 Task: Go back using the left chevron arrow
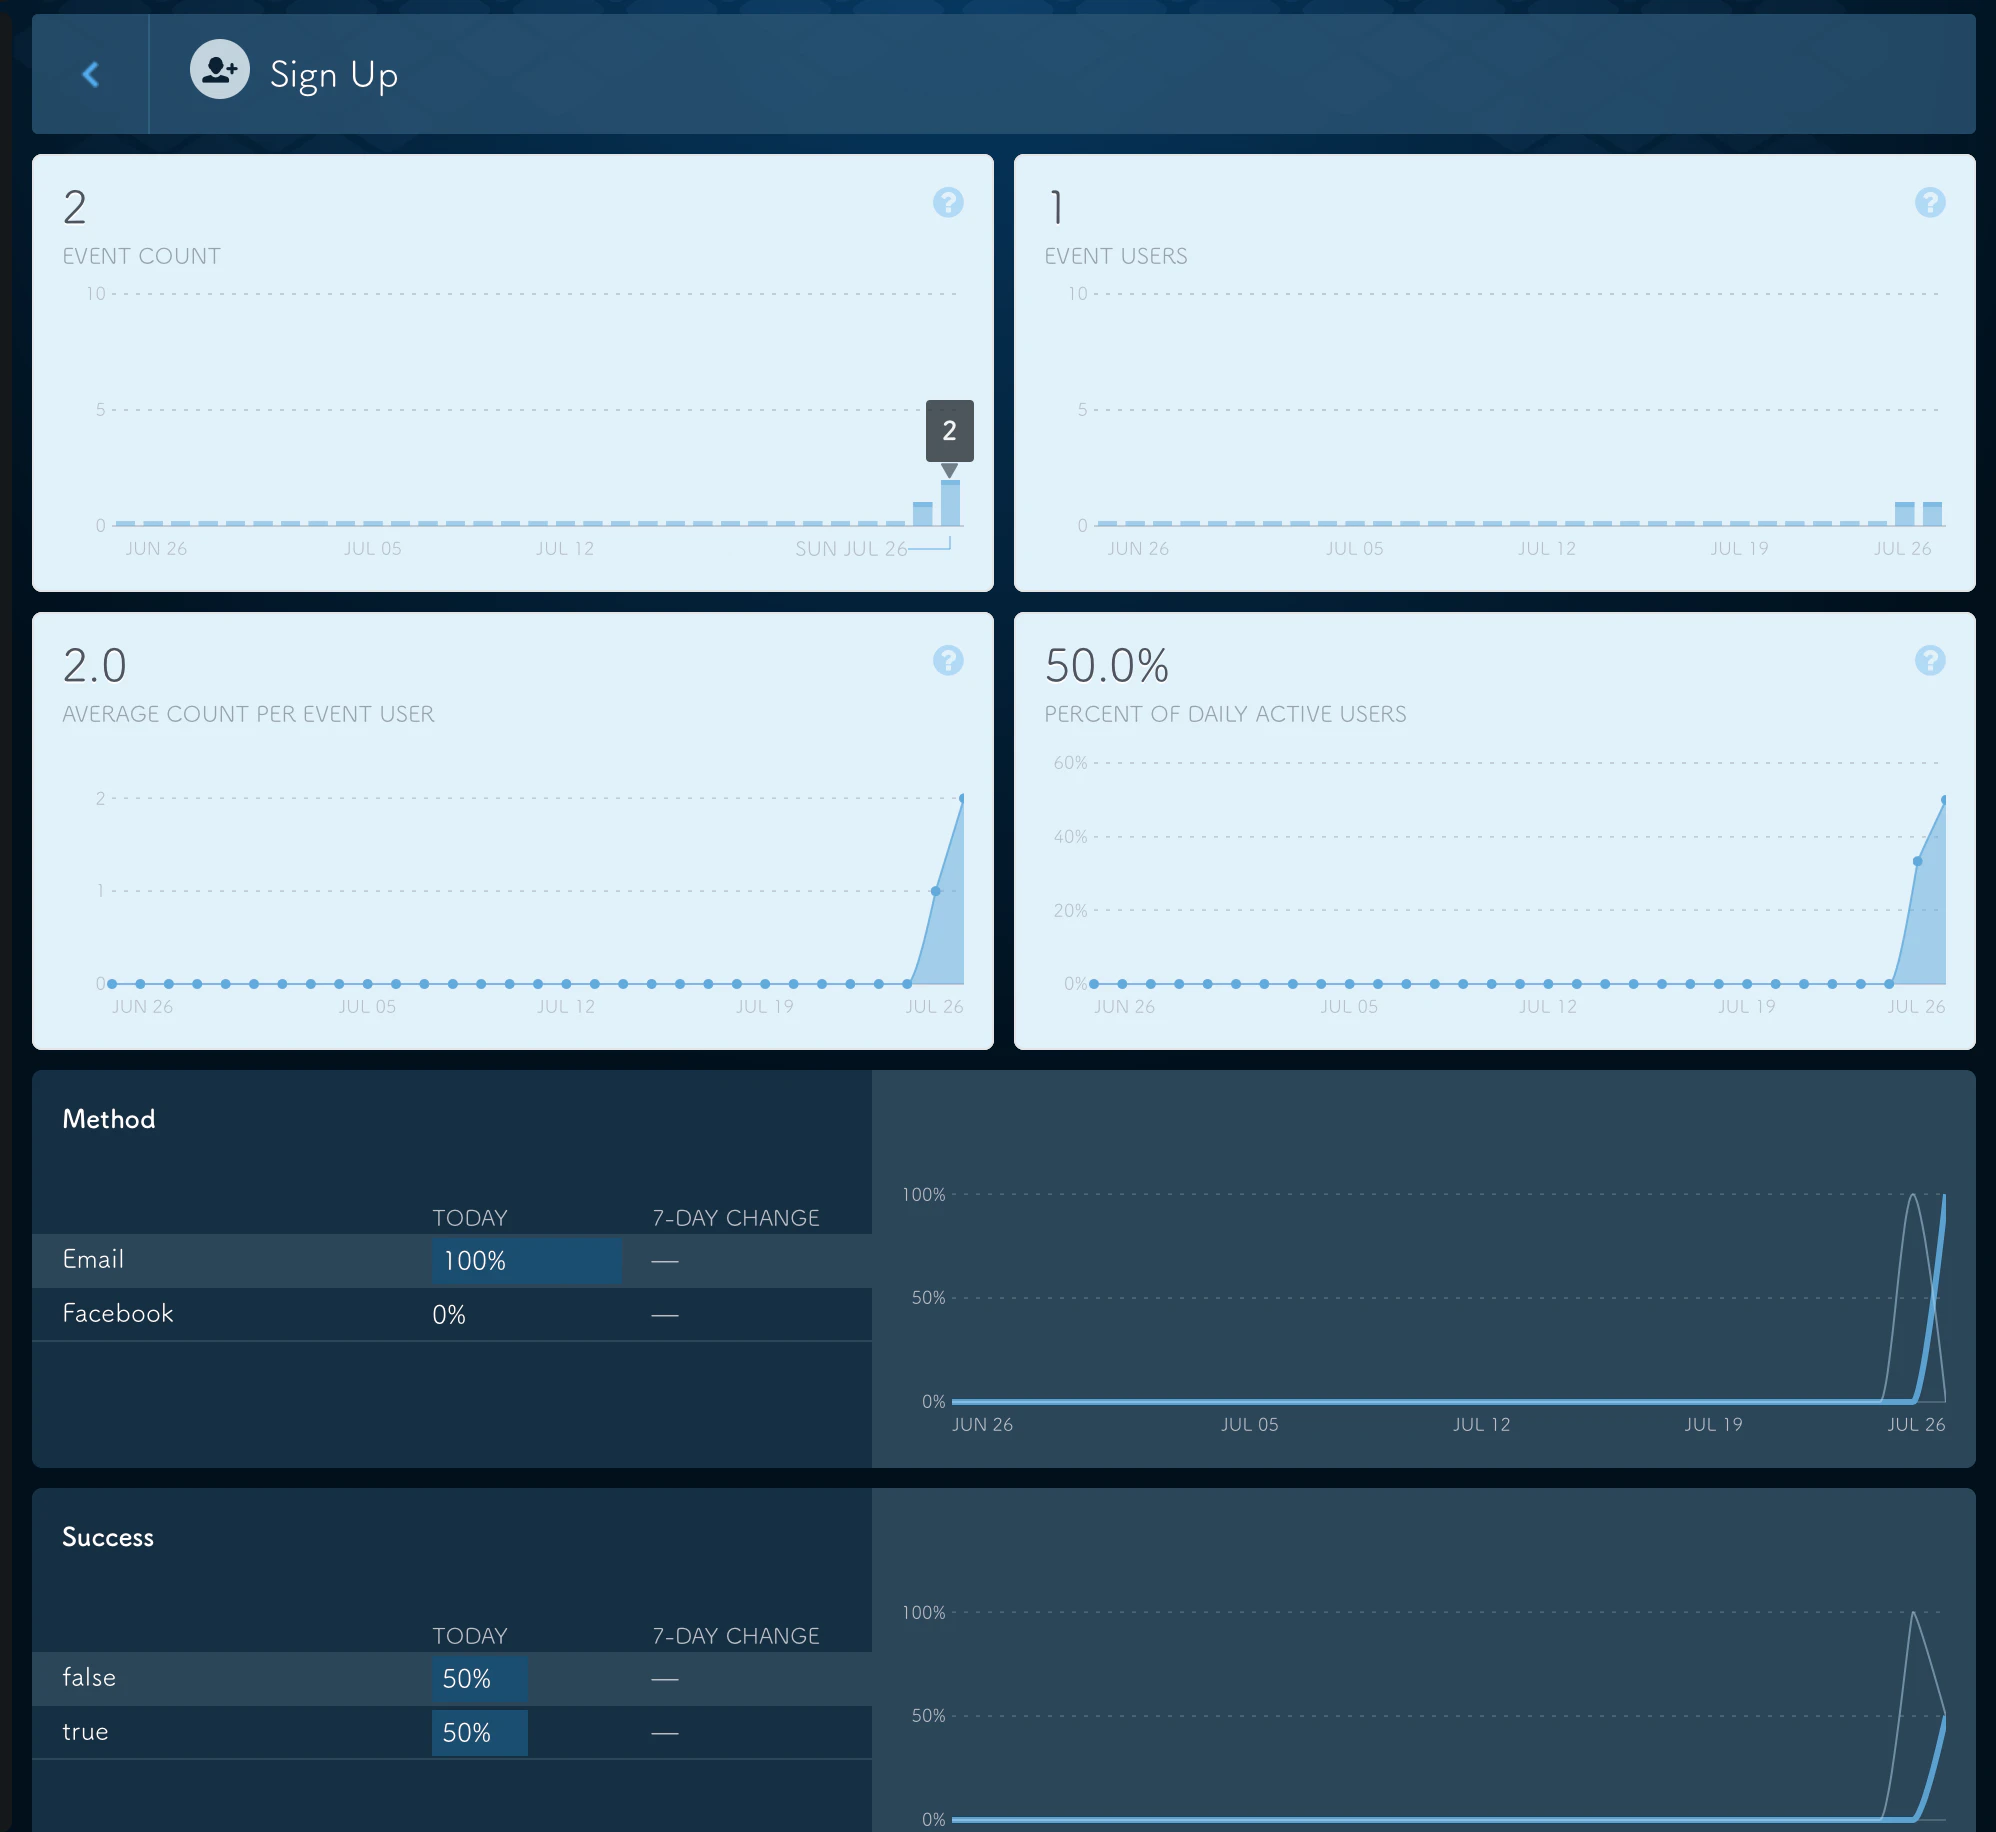point(90,74)
